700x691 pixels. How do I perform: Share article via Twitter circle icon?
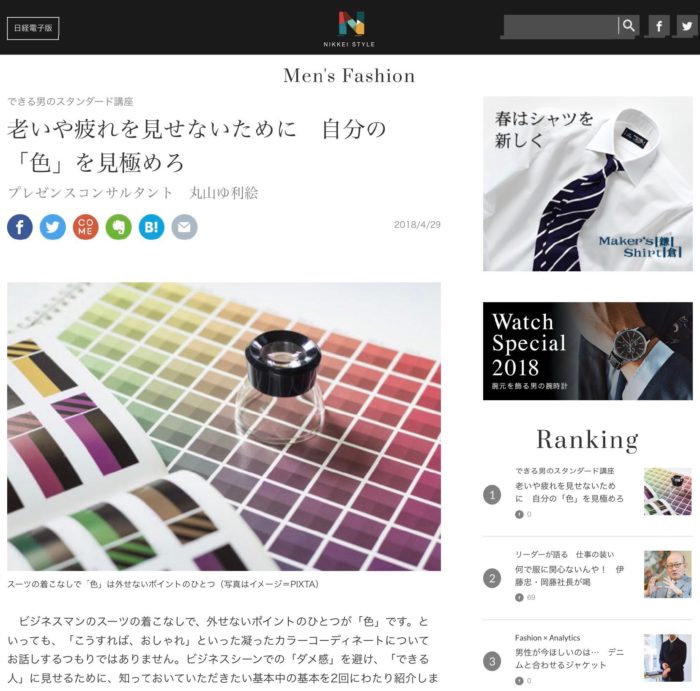click(x=53, y=227)
